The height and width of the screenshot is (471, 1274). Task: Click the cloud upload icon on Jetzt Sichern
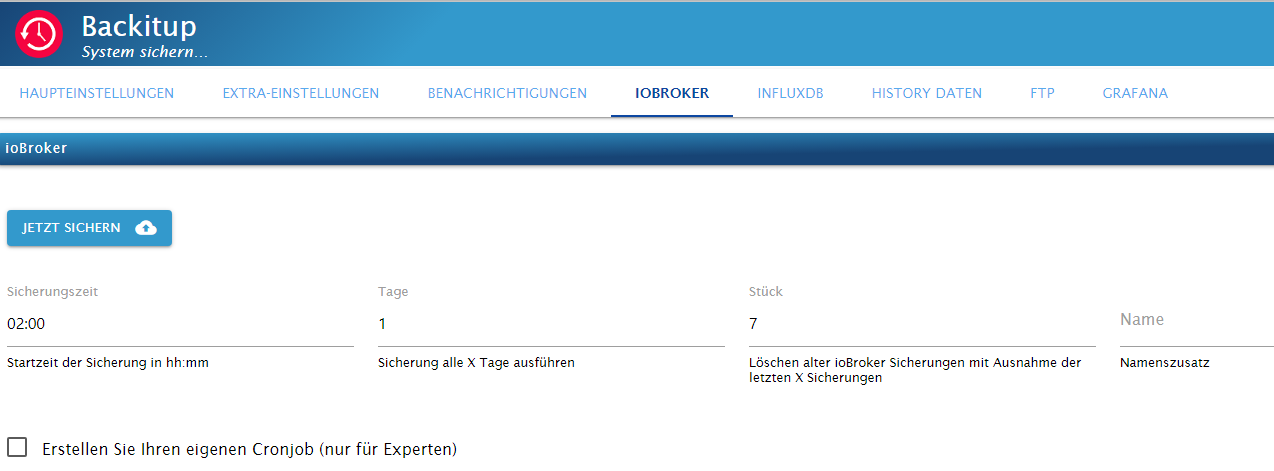pyautogui.click(x=146, y=228)
